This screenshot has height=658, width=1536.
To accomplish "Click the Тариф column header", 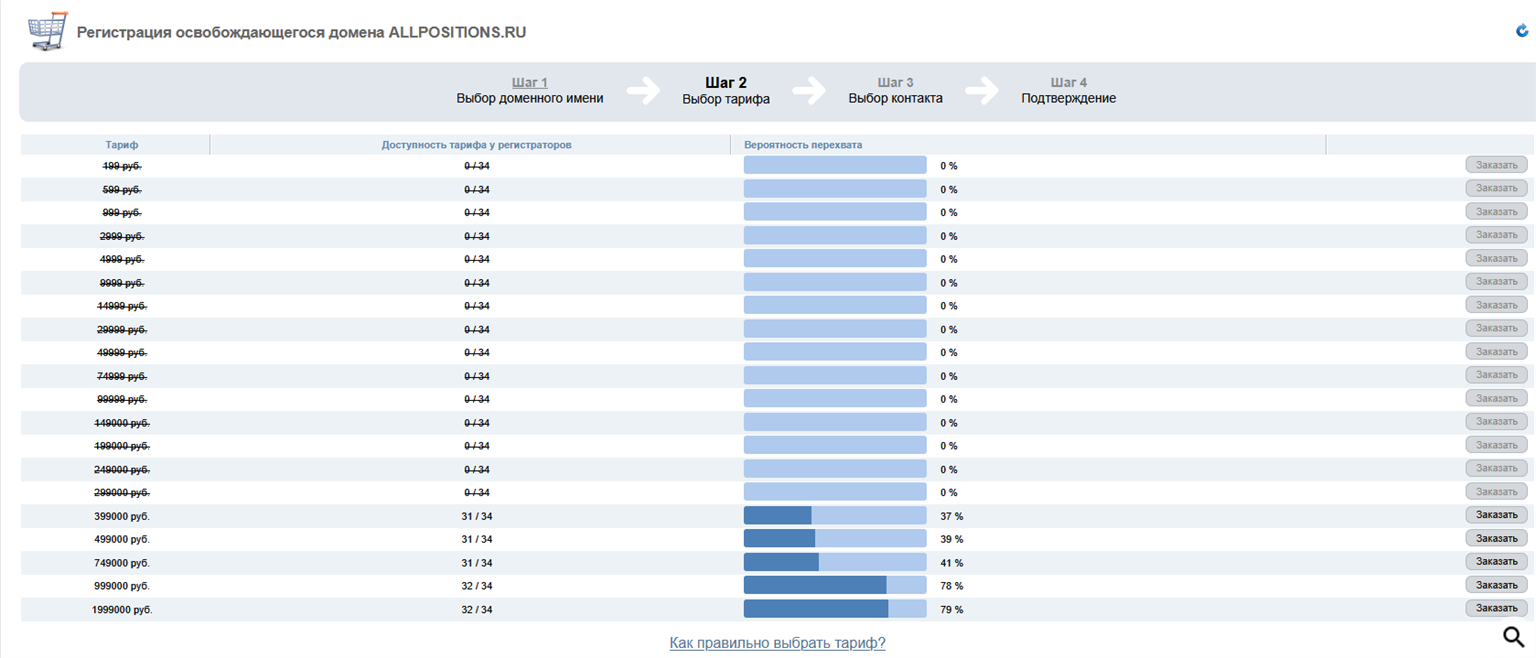I will tap(122, 145).
